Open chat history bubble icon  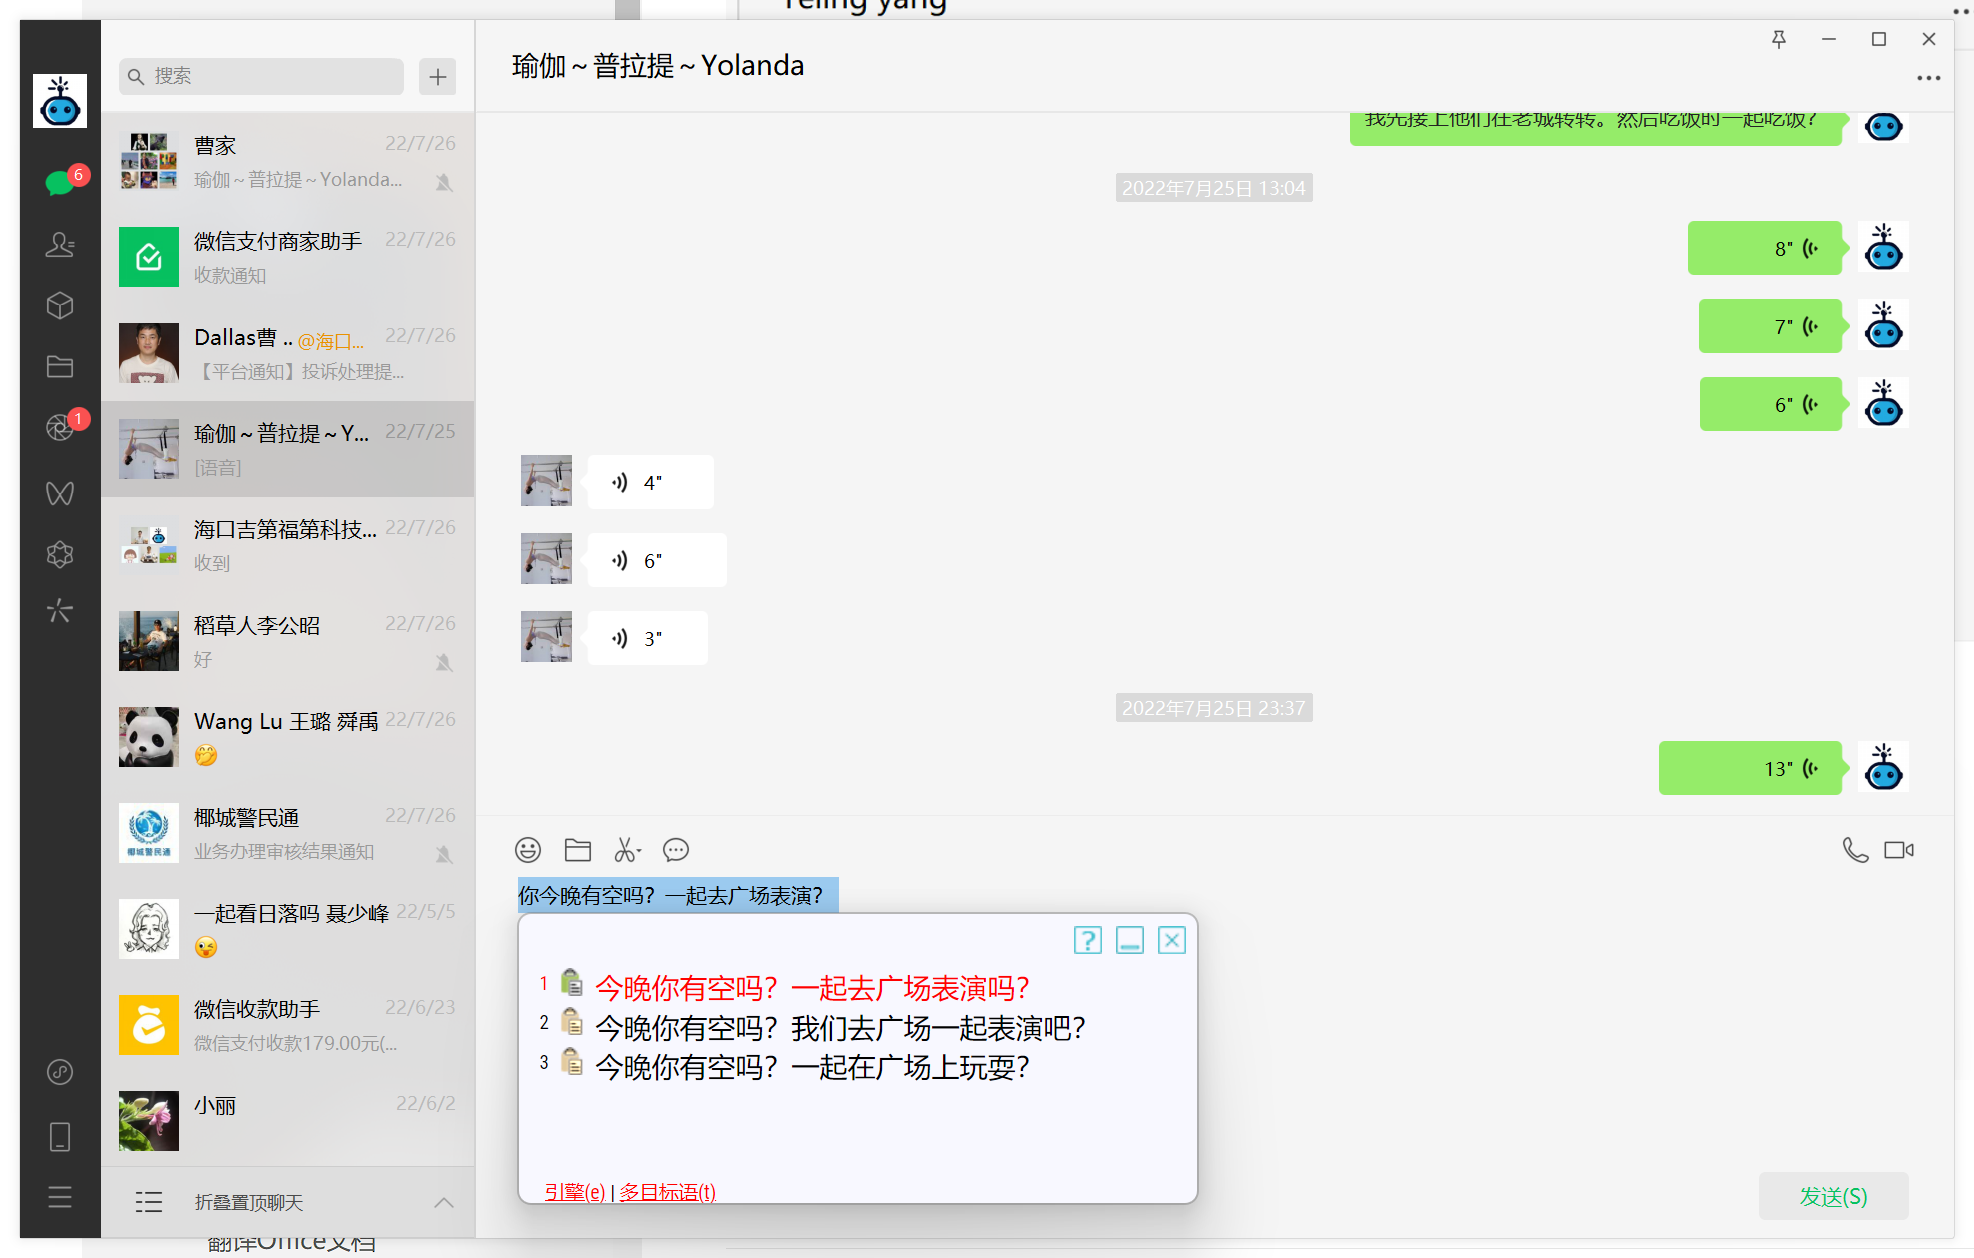676,850
